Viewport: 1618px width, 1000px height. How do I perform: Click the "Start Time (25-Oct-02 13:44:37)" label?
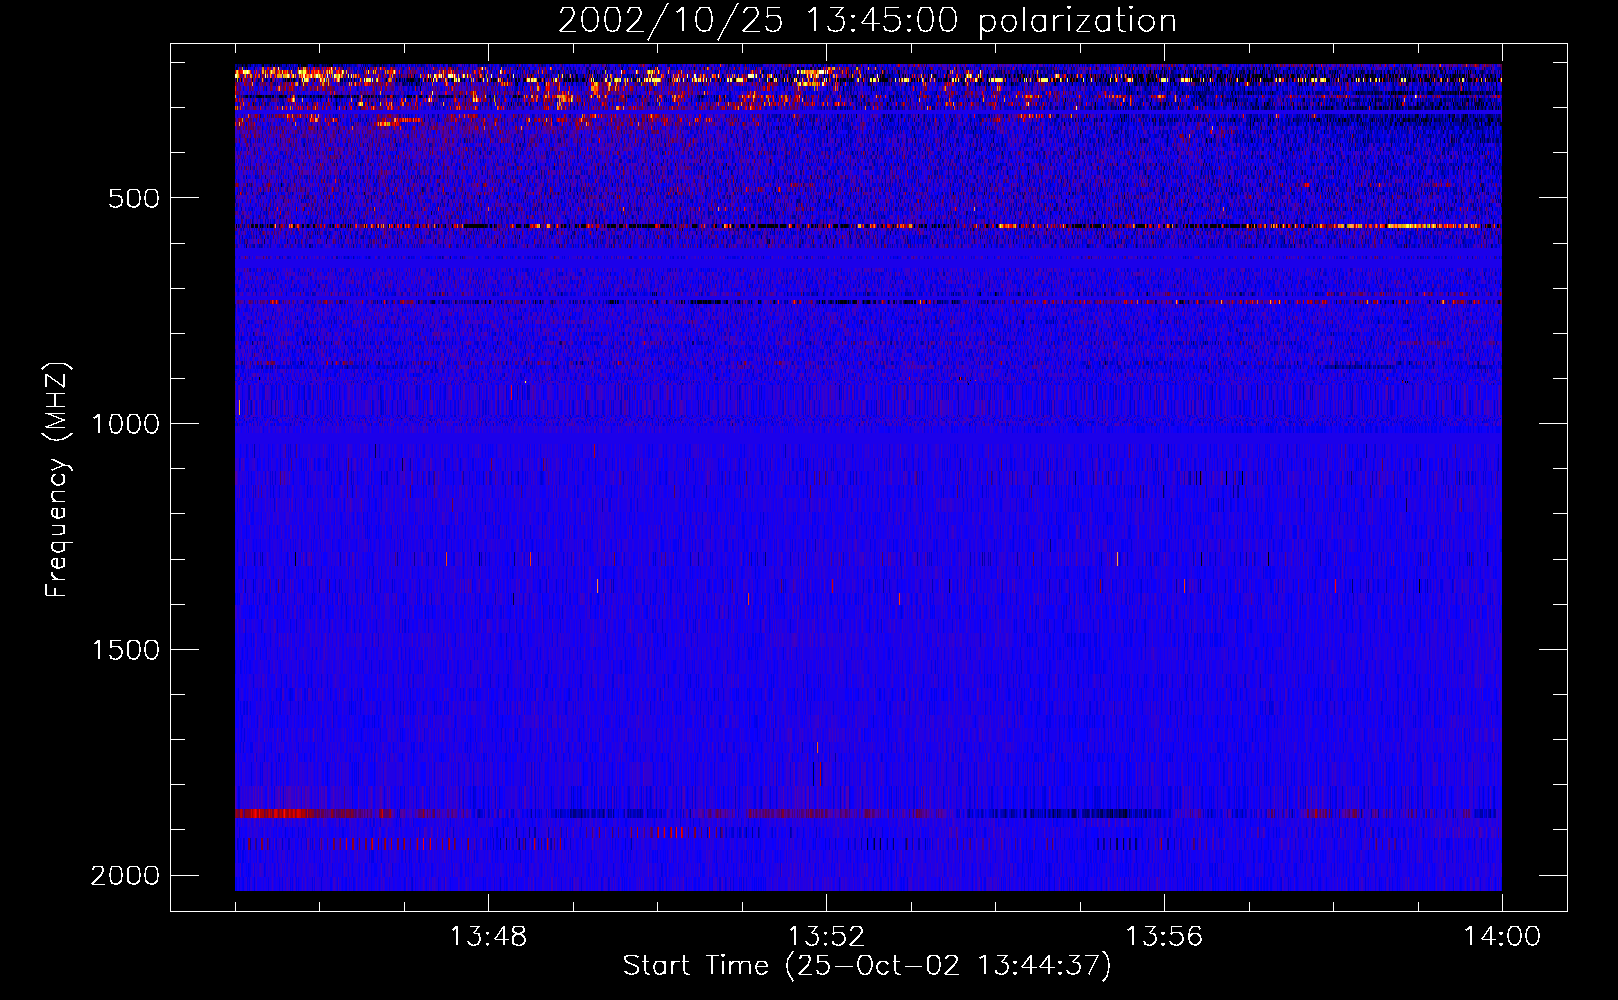pyautogui.click(x=867, y=966)
